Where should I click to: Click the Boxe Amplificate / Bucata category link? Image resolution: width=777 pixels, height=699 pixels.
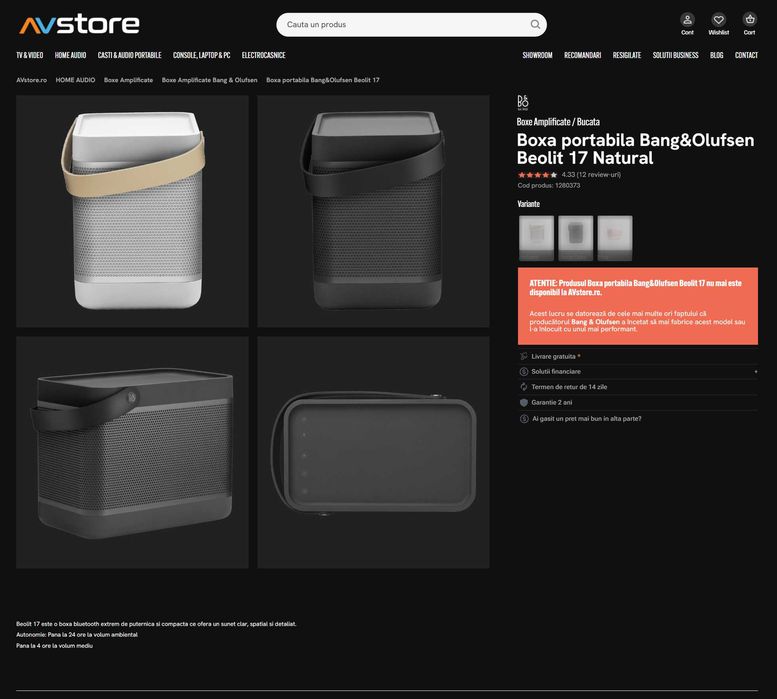pos(558,122)
